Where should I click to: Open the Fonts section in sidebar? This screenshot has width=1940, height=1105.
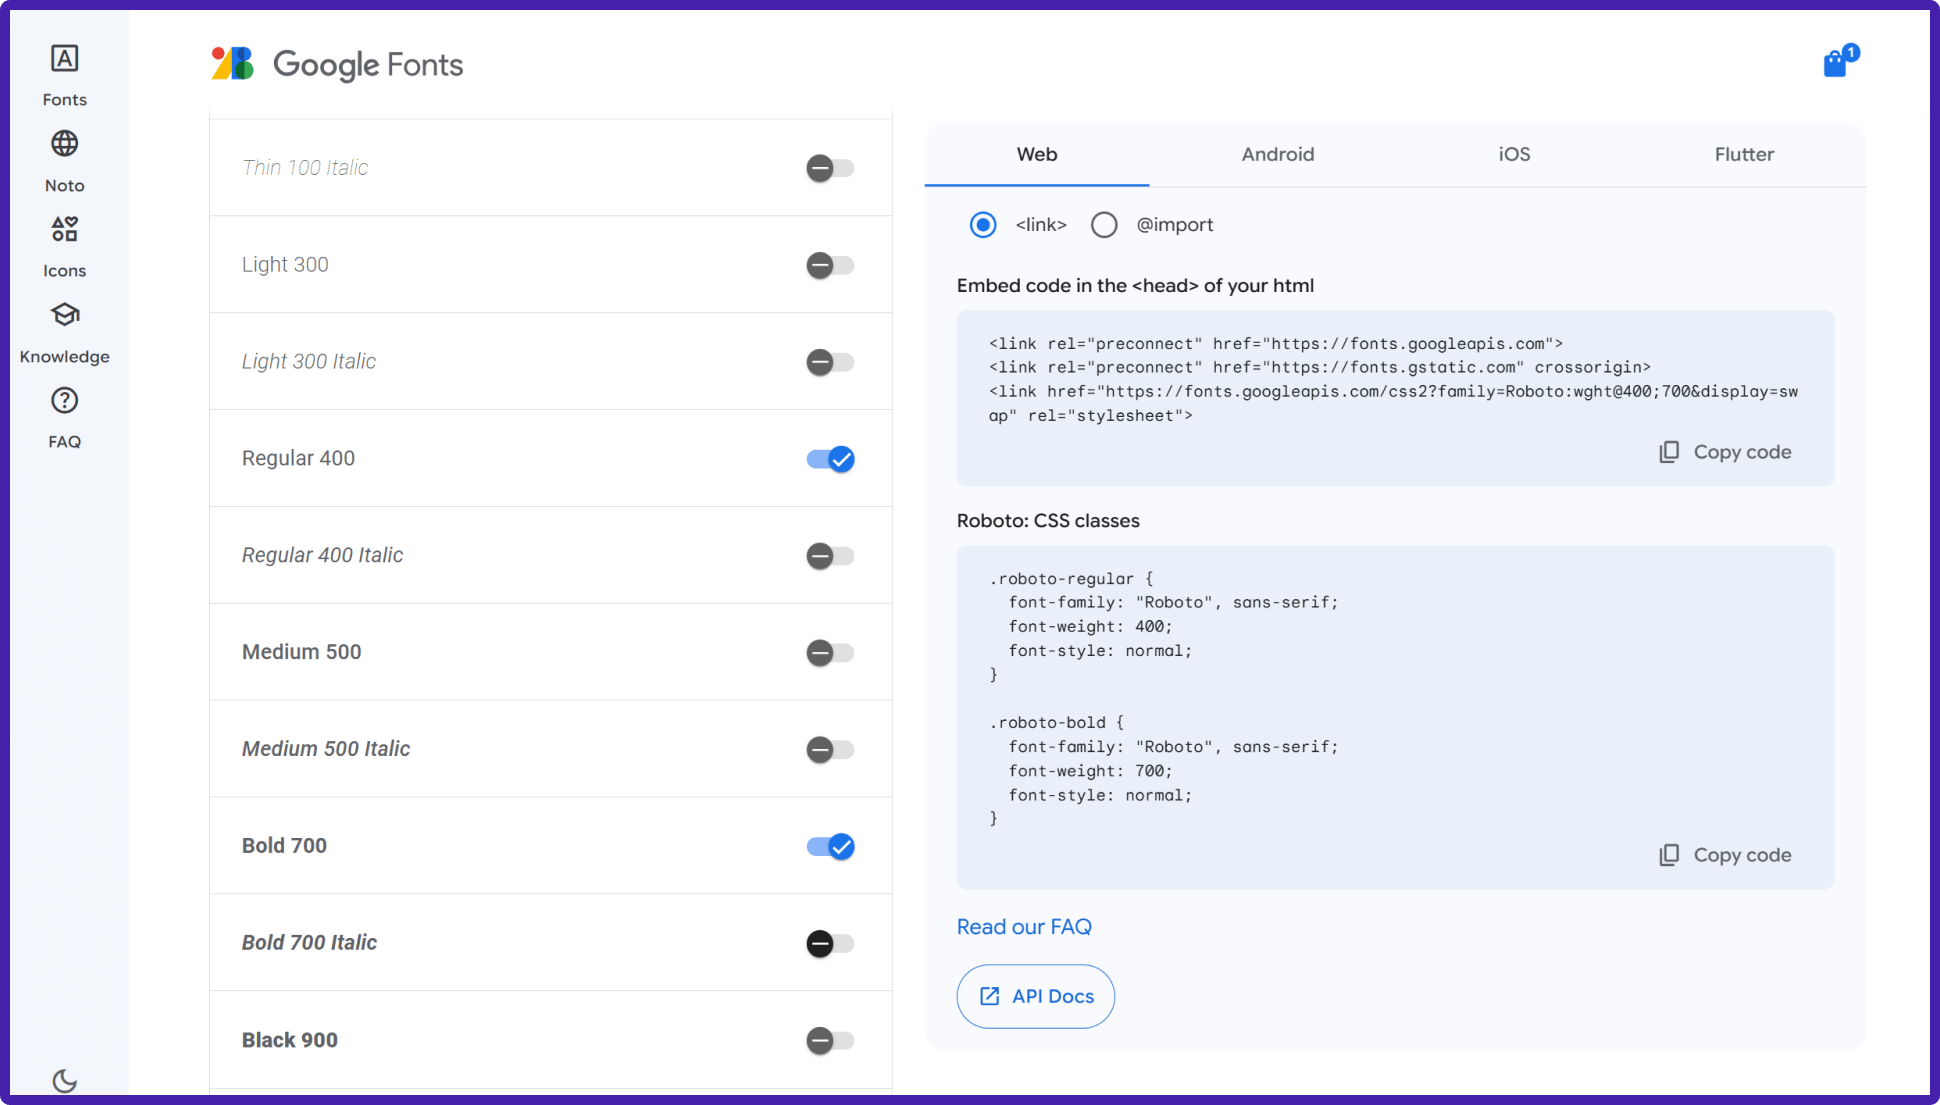click(65, 75)
